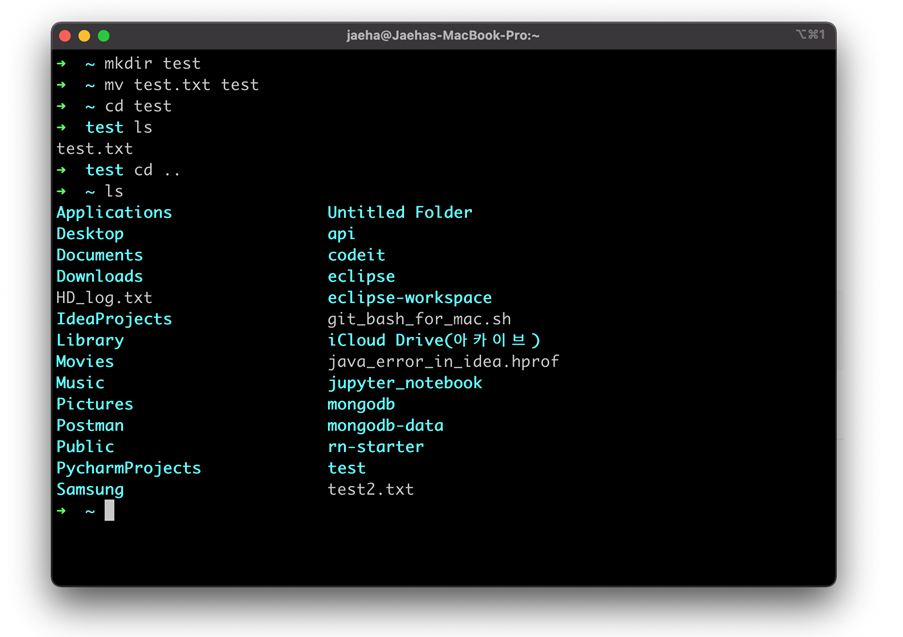This screenshot has width=903, height=637.
Task: Click the green fullscreen window button
Action: tap(104, 36)
